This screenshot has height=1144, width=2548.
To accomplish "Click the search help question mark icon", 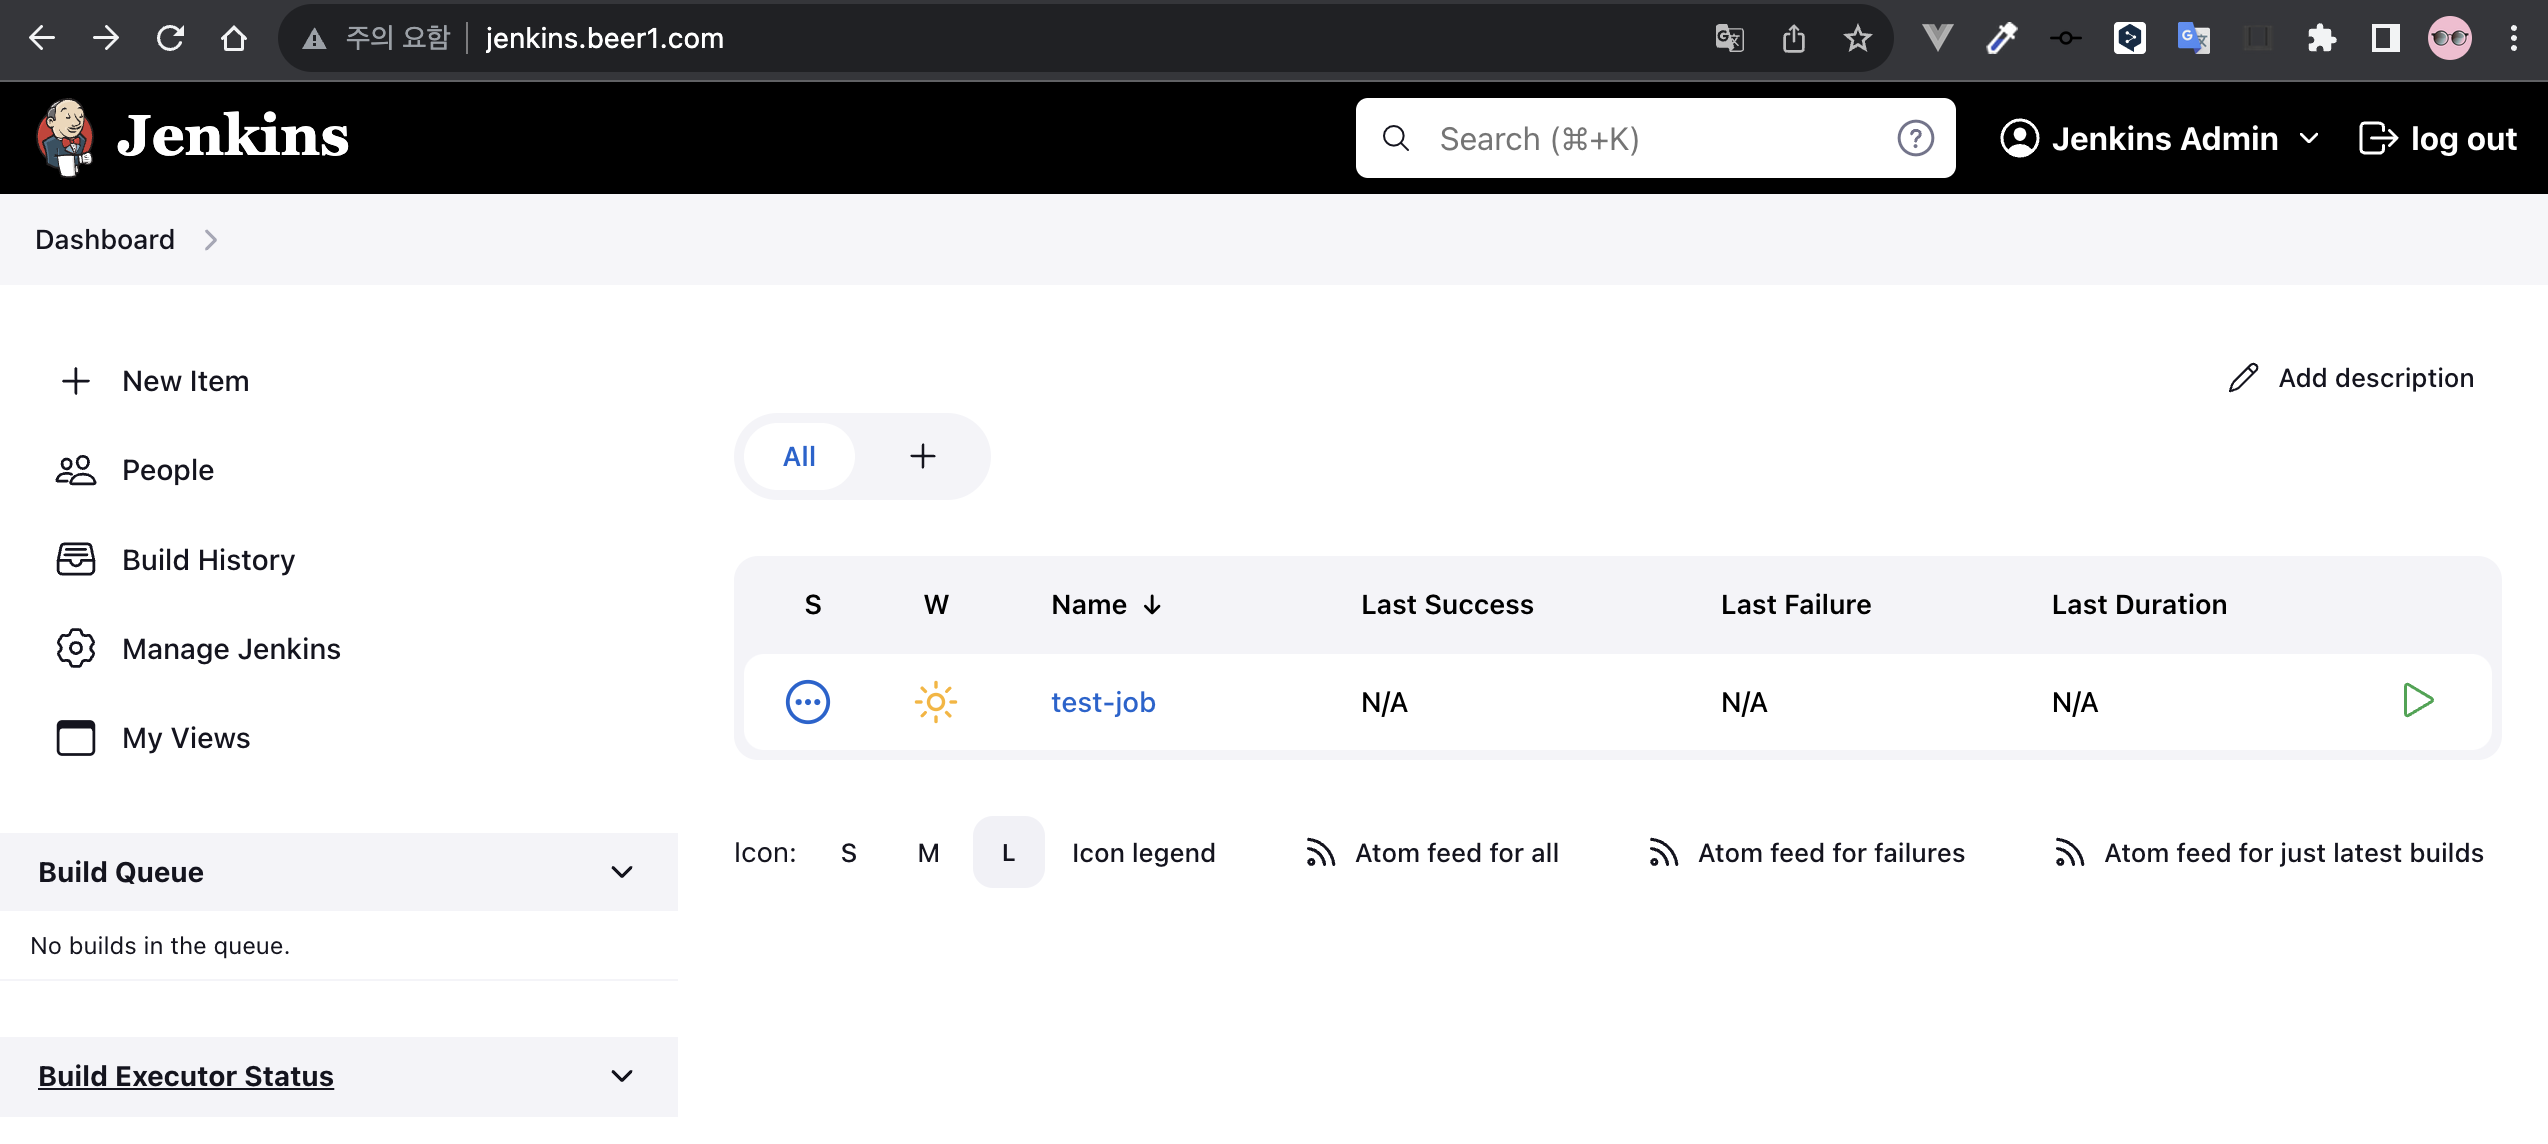I will coord(1915,138).
